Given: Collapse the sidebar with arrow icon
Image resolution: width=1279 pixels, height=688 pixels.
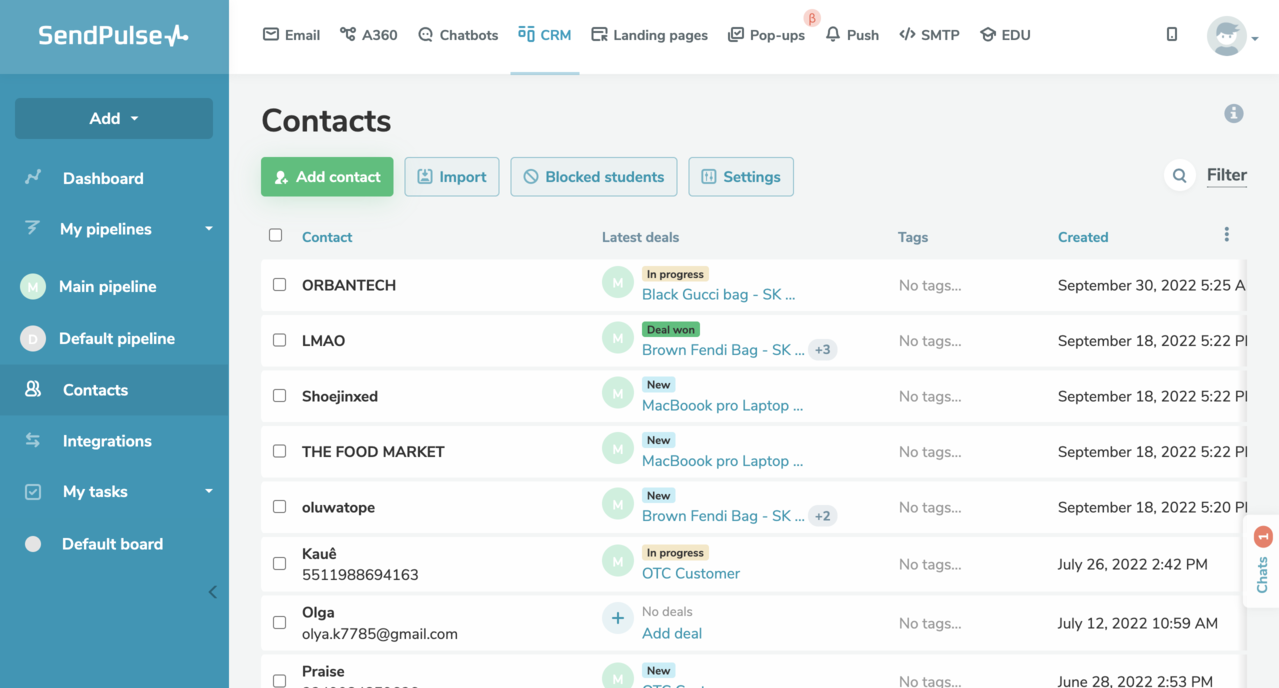Looking at the screenshot, I should point(212,592).
